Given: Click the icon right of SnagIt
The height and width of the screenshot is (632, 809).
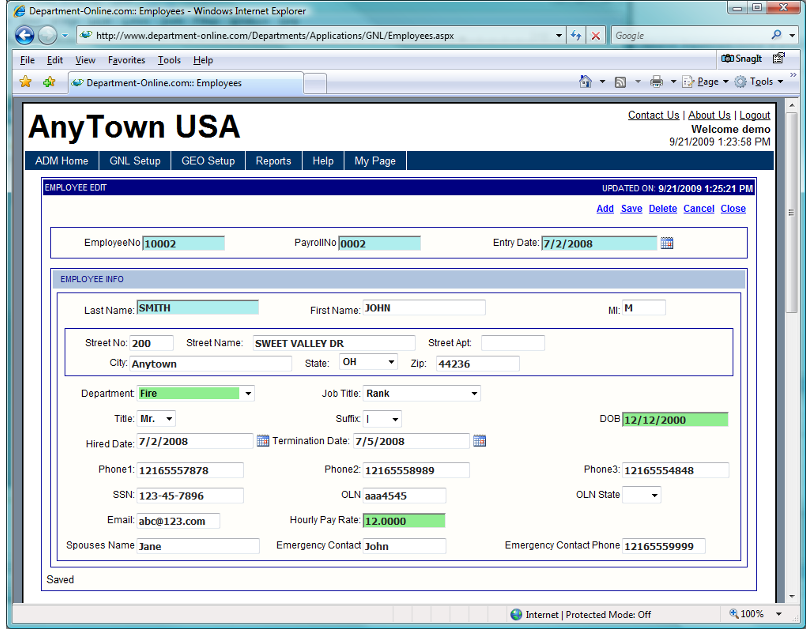Looking at the screenshot, I should 779,58.
